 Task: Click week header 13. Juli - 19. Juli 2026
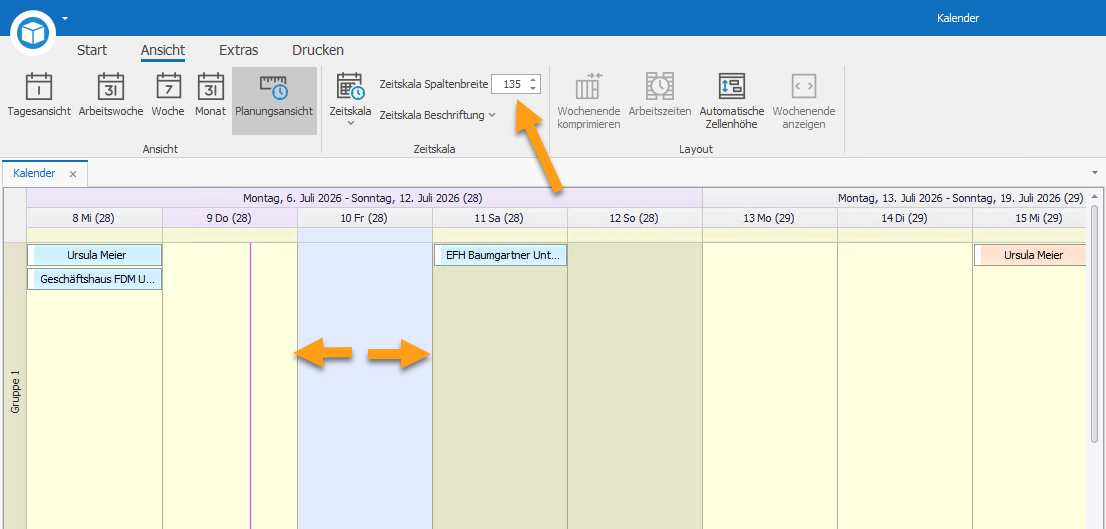[894, 198]
